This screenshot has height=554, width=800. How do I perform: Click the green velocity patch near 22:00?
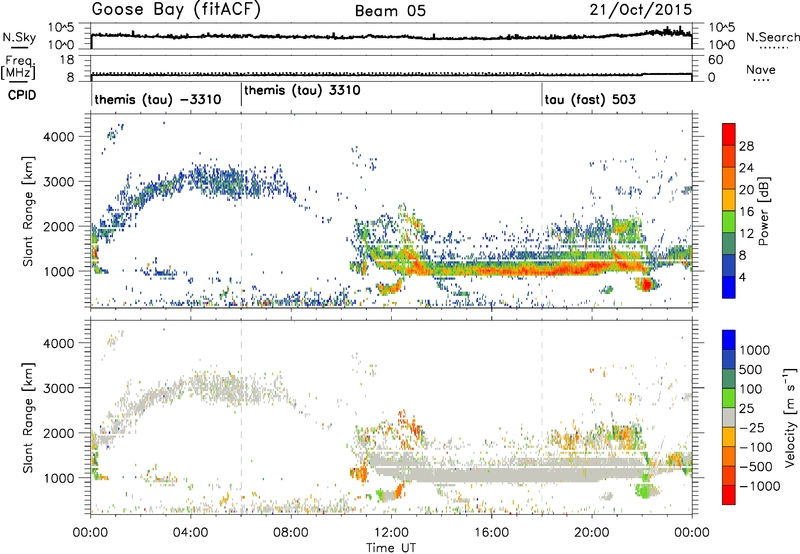coord(646,491)
